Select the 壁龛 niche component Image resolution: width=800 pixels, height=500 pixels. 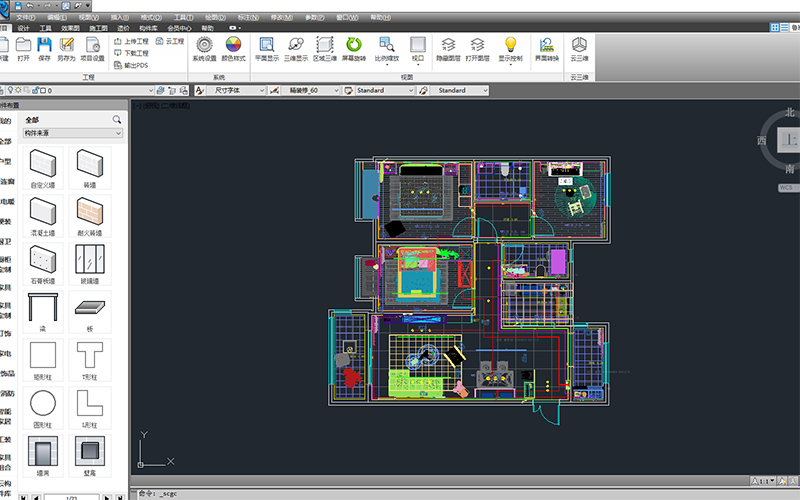pos(90,456)
